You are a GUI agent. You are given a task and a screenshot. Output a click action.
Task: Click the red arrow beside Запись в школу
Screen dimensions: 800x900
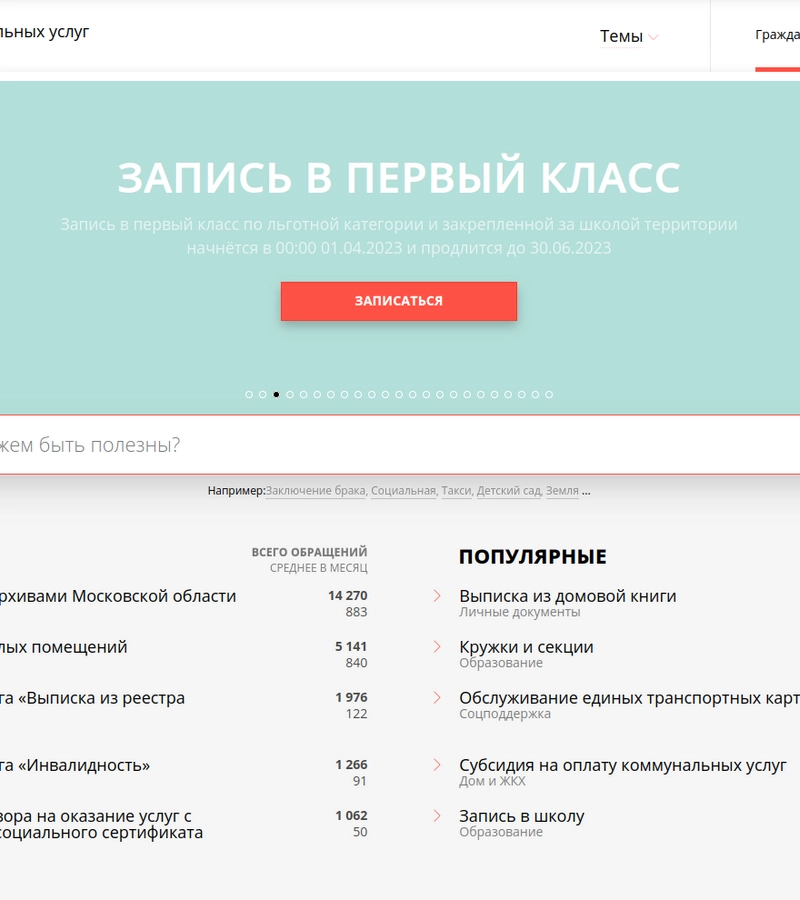437,816
